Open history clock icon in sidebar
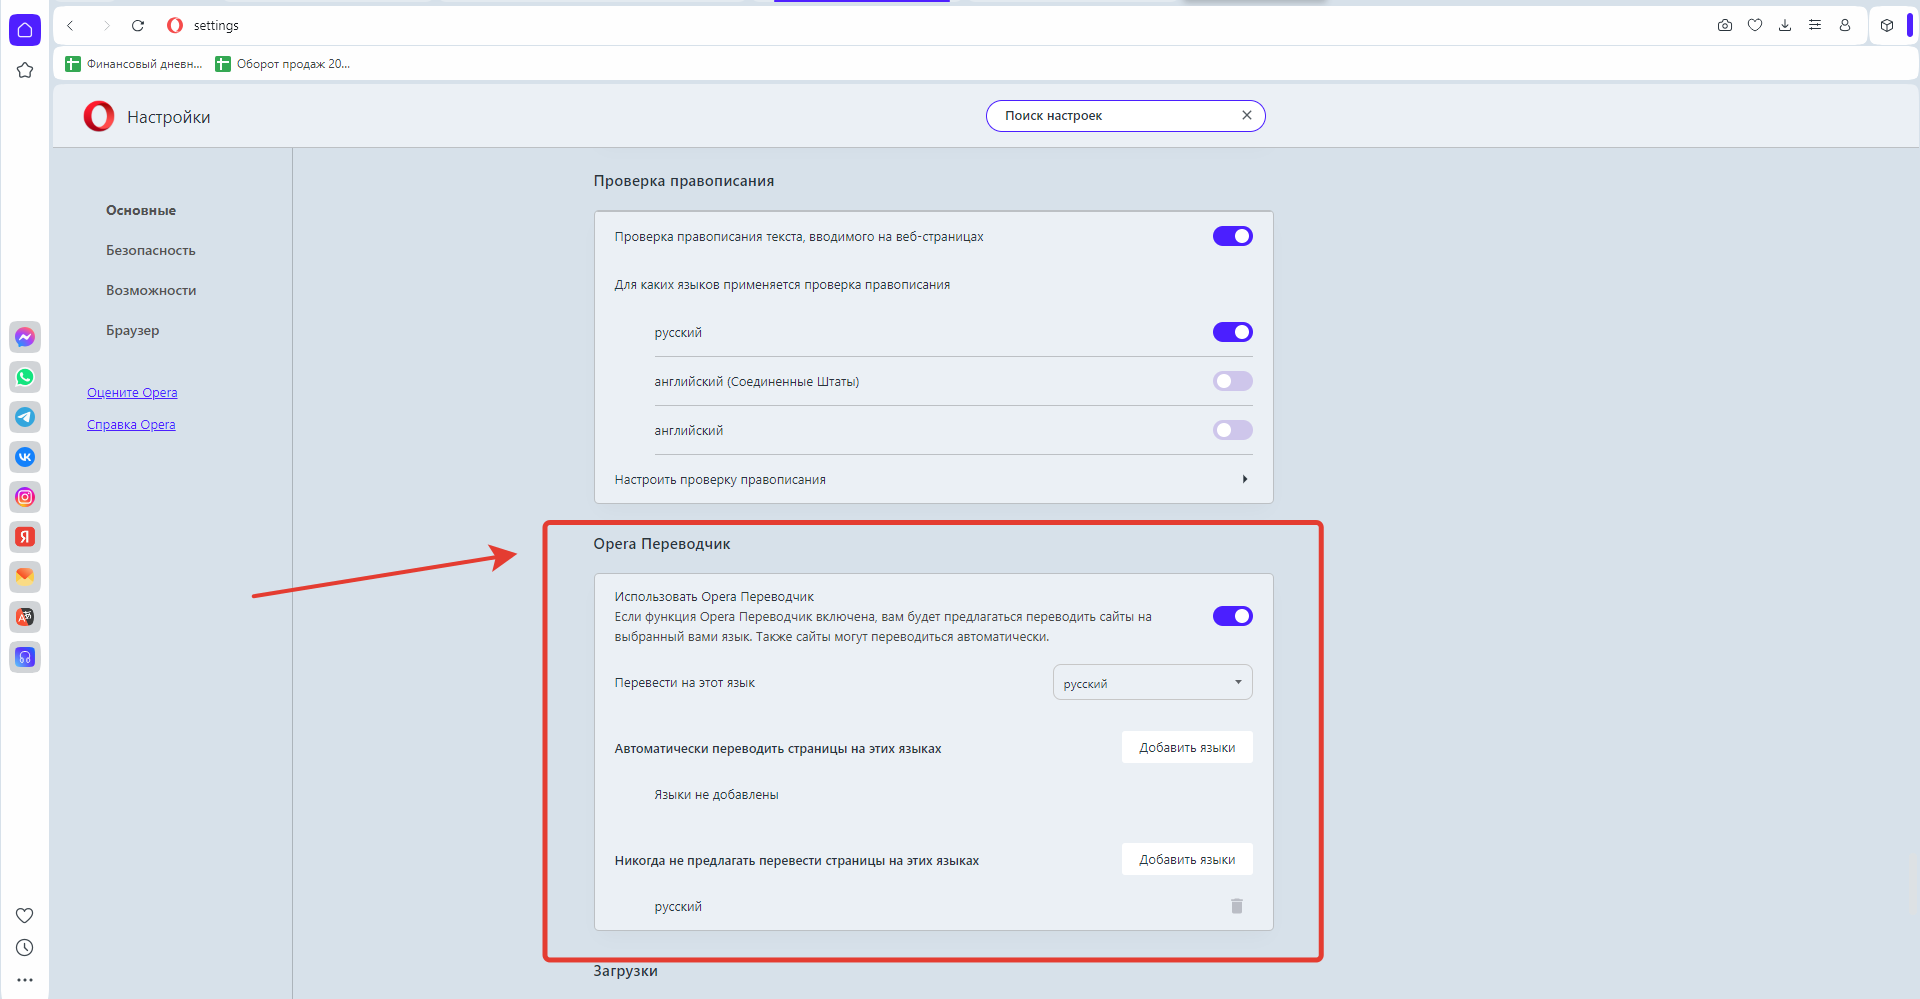 [25, 947]
